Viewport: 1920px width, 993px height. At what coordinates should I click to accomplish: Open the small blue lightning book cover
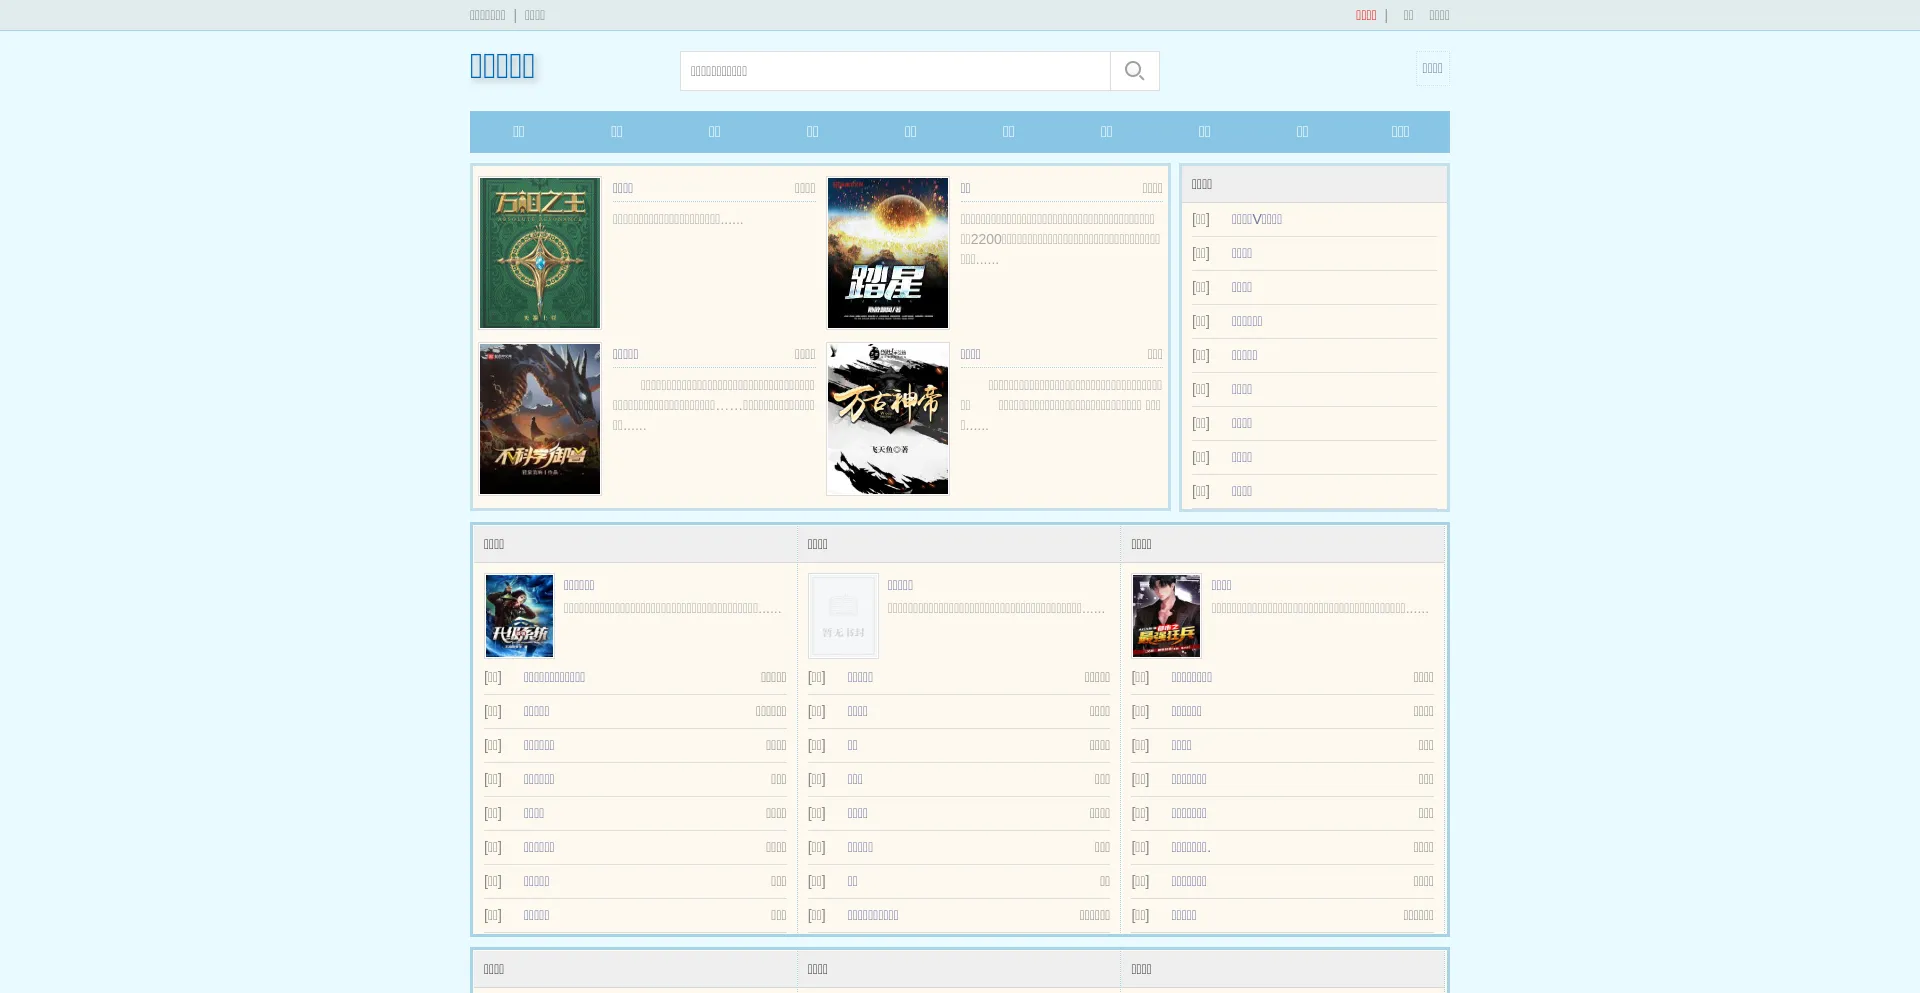519,616
